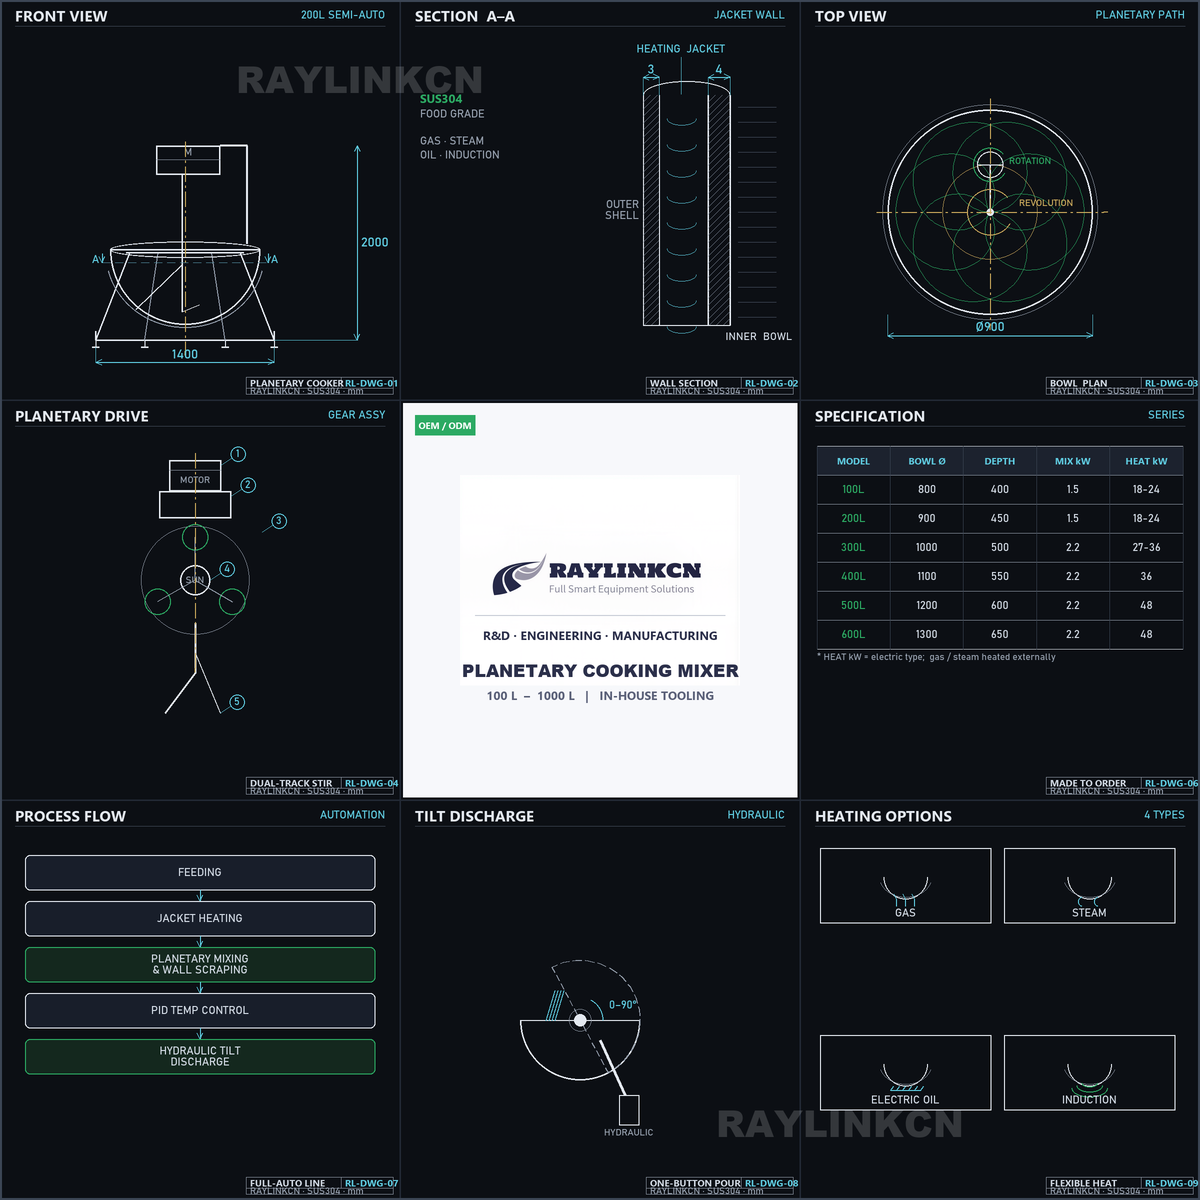The height and width of the screenshot is (1200, 1200).
Task: Click the ROTATION label in Top View
Action: 1030,161
